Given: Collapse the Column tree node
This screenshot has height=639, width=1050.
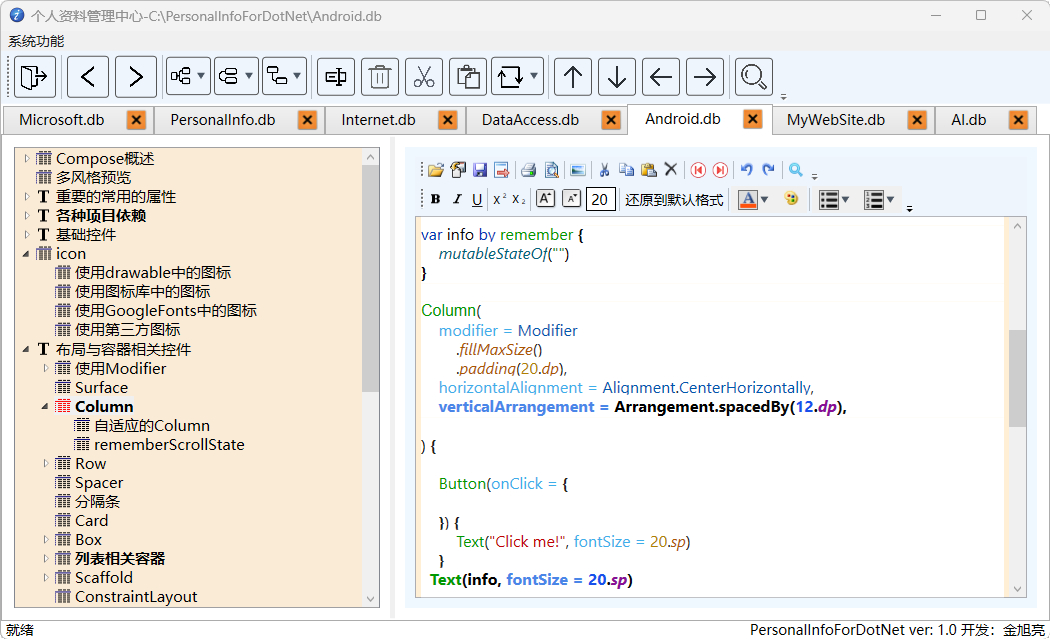Looking at the screenshot, I should tap(46, 407).
